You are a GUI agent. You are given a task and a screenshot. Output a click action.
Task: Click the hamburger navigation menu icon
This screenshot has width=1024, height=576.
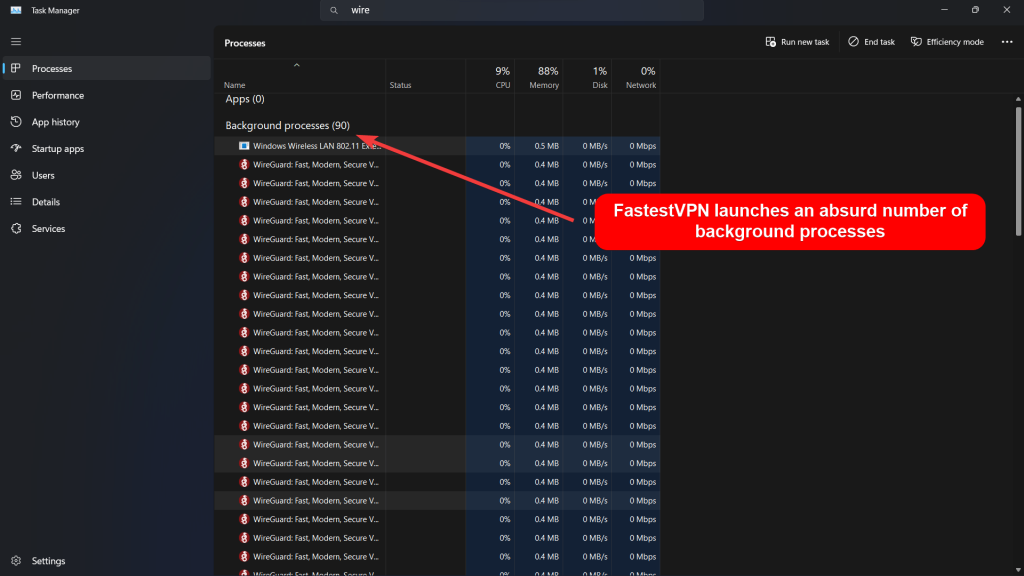(16, 41)
